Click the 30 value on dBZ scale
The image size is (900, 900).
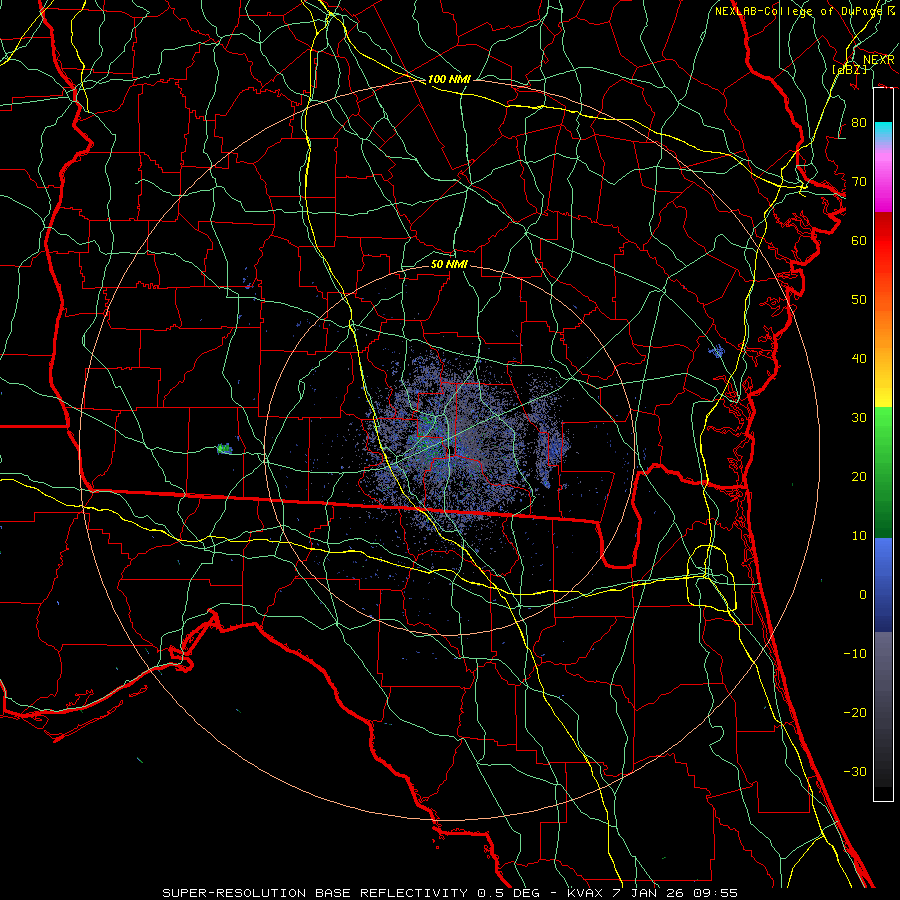click(859, 418)
